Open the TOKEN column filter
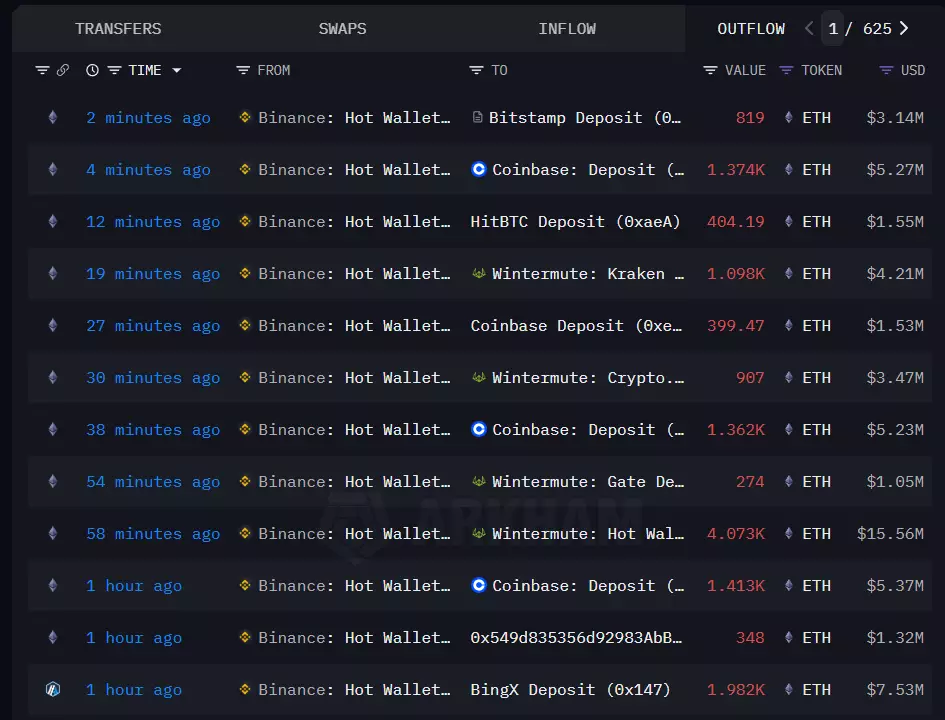Viewport: 945px width, 720px height. [786, 70]
